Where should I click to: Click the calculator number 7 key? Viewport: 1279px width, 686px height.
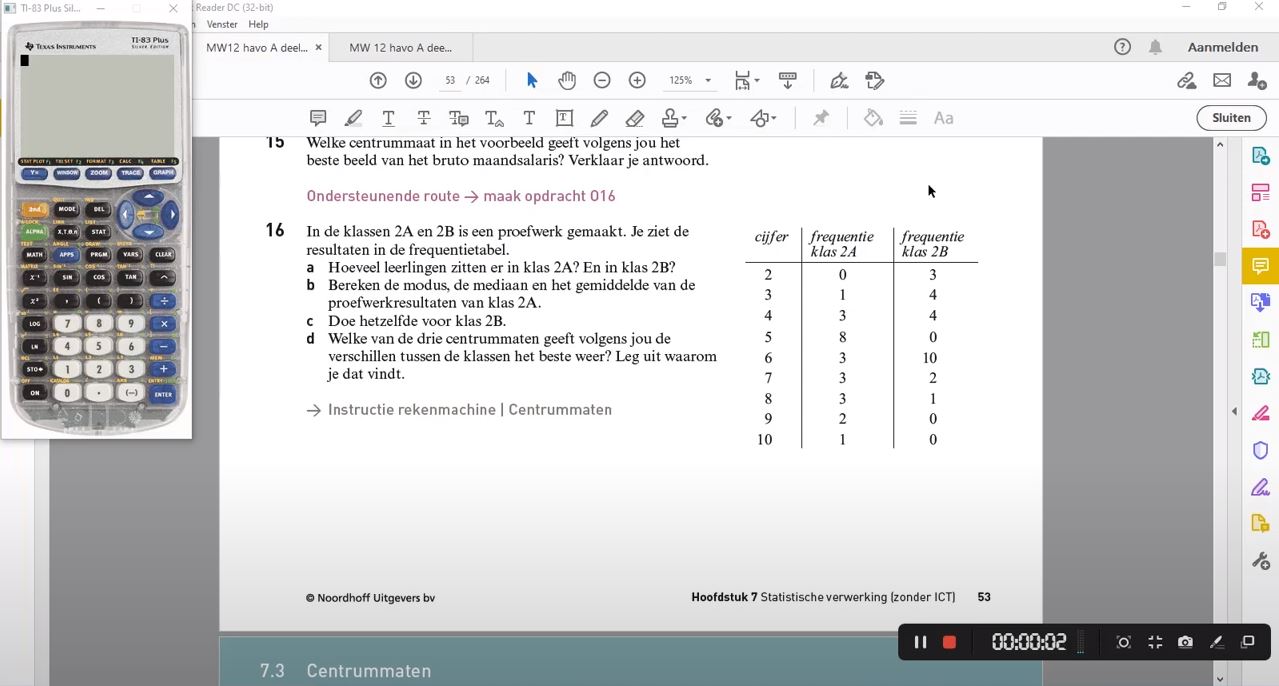point(67,323)
